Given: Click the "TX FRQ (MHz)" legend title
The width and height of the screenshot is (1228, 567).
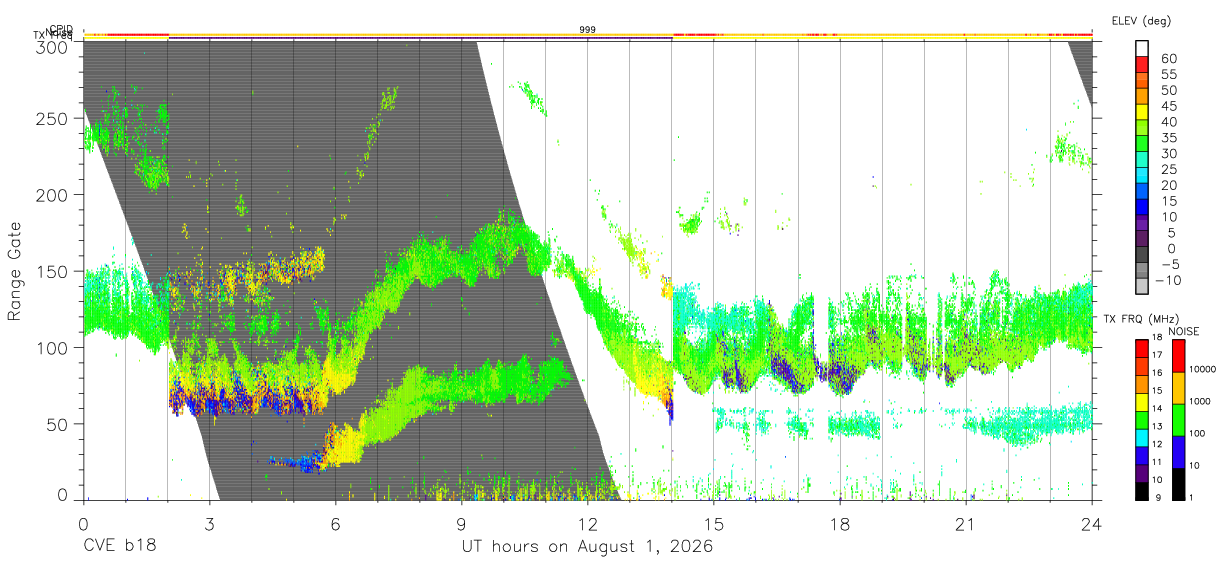Looking at the screenshot, I should pyautogui.click(x=1139, y=319).
